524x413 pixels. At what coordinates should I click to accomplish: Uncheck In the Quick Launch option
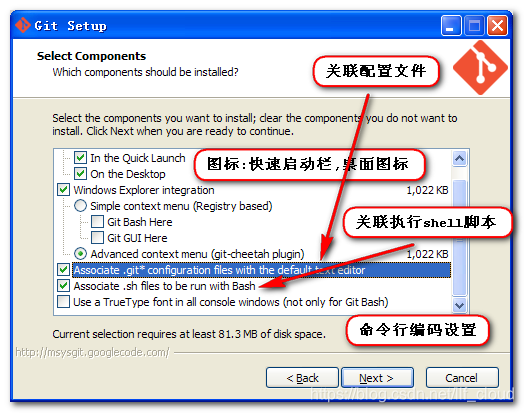point(80,158)
